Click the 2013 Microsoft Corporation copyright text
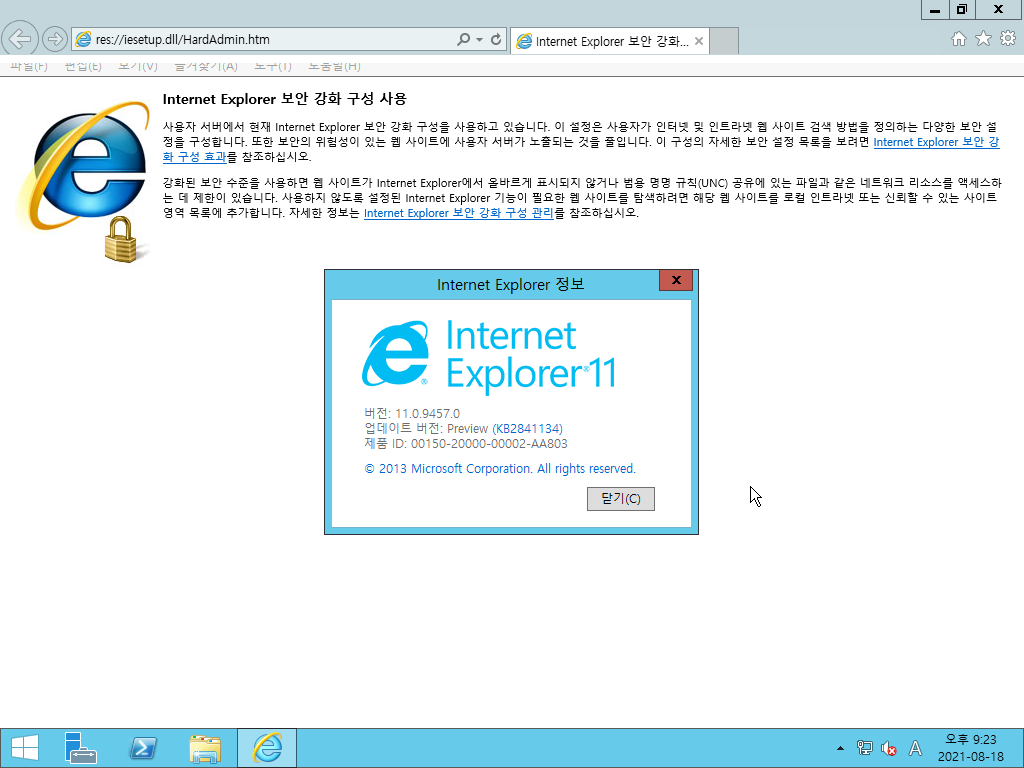This screenshot has height=768, width=1024. tap(500, 469)
